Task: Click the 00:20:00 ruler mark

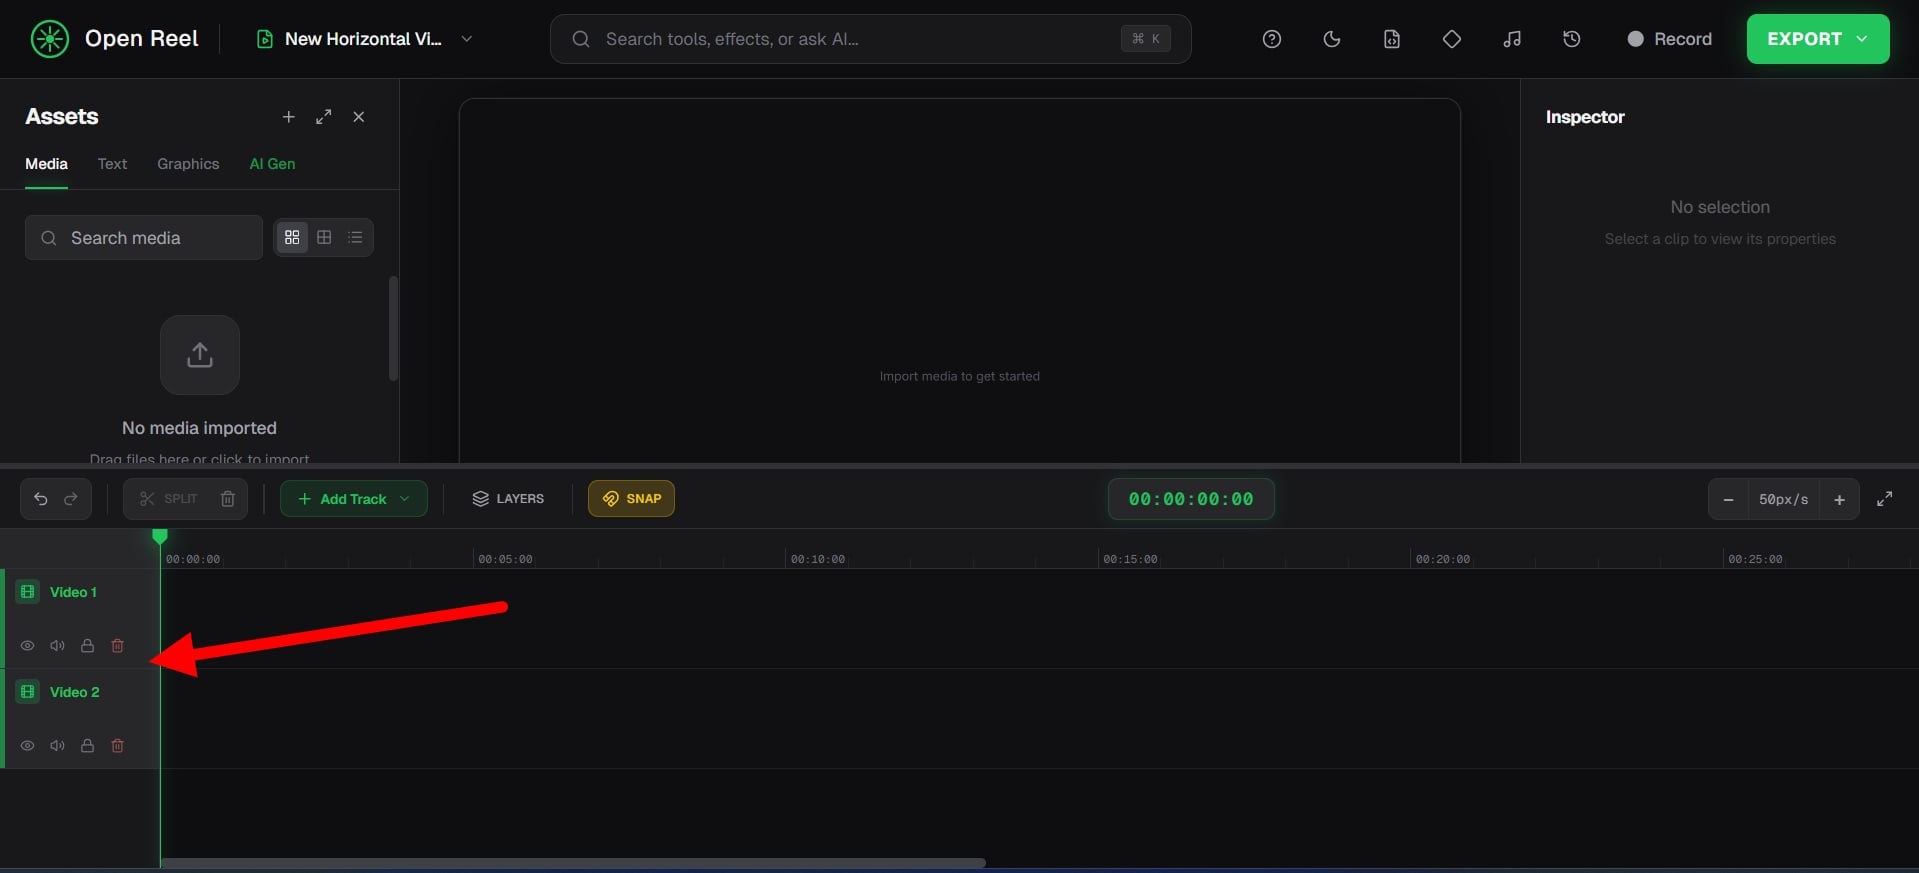Action: [1443, 559]
